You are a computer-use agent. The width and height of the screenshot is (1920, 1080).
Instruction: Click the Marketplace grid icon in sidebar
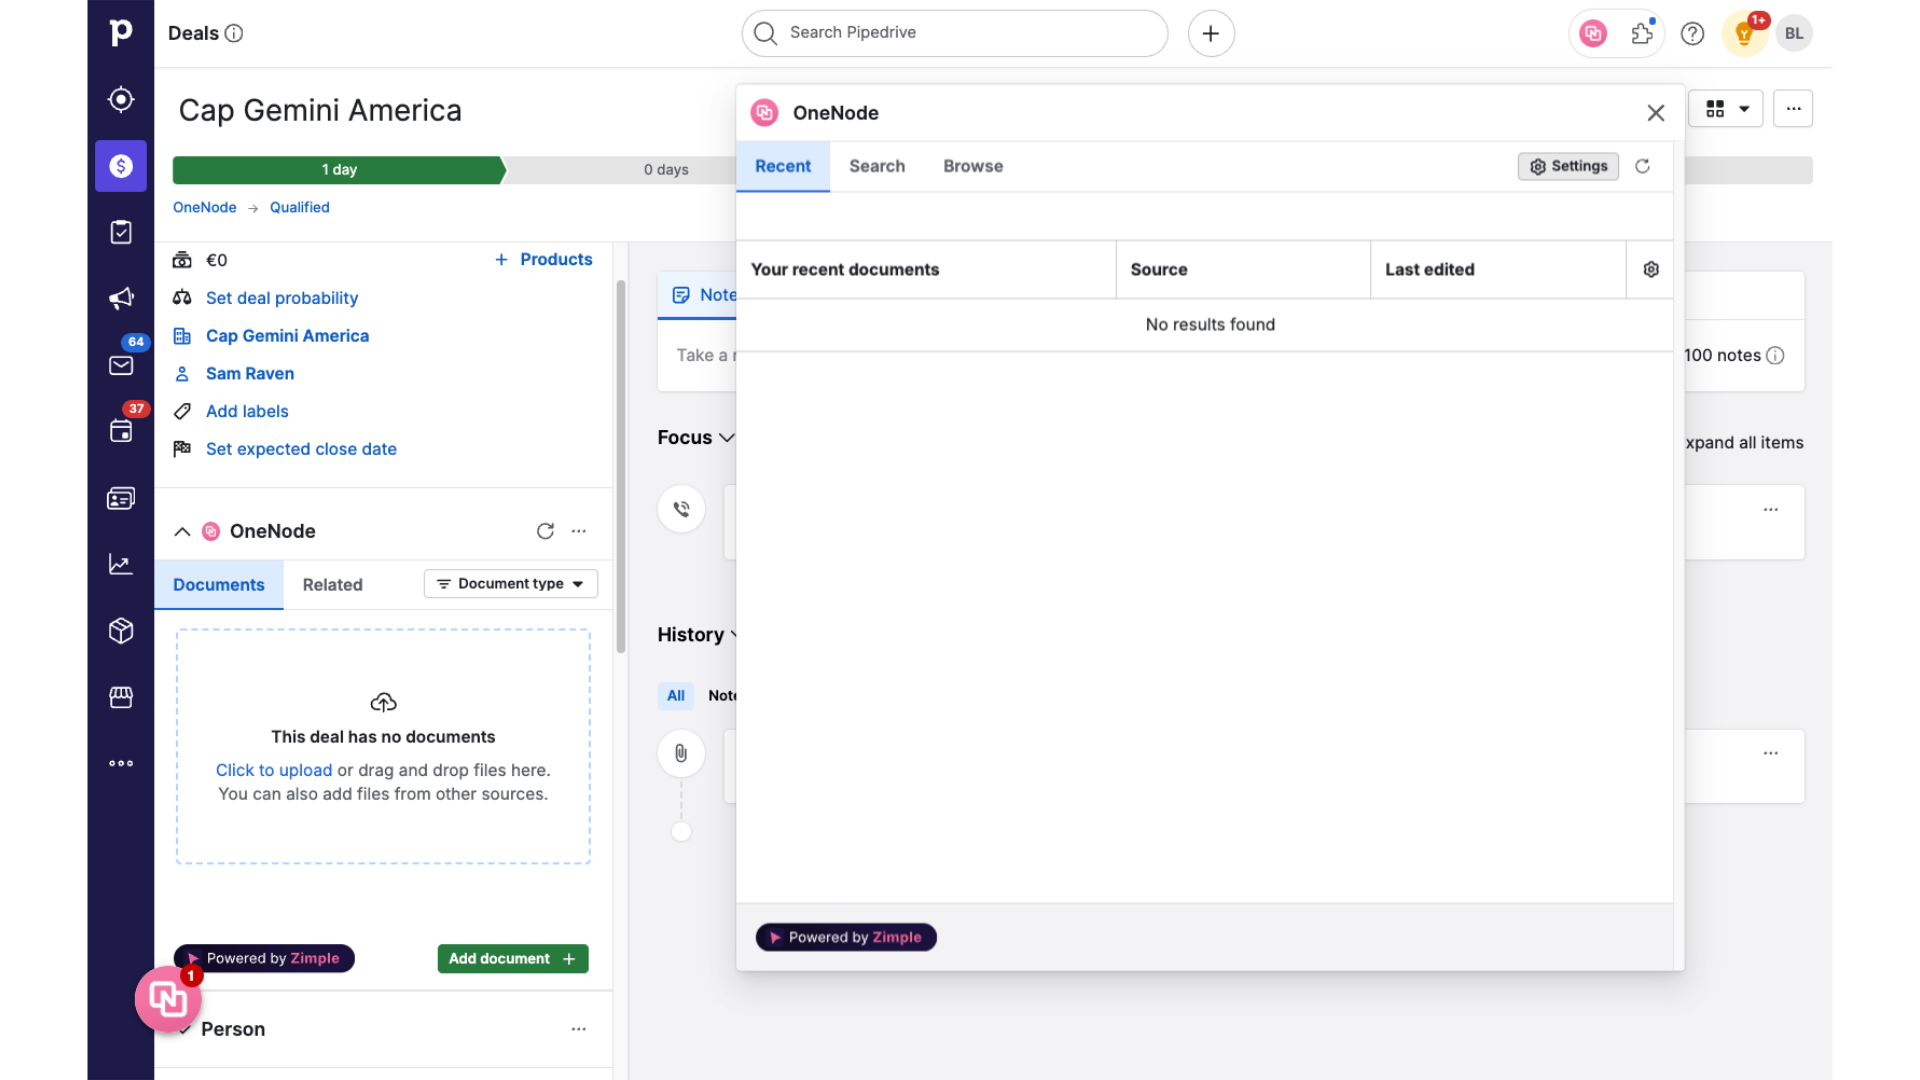click(x=120, y=696)
